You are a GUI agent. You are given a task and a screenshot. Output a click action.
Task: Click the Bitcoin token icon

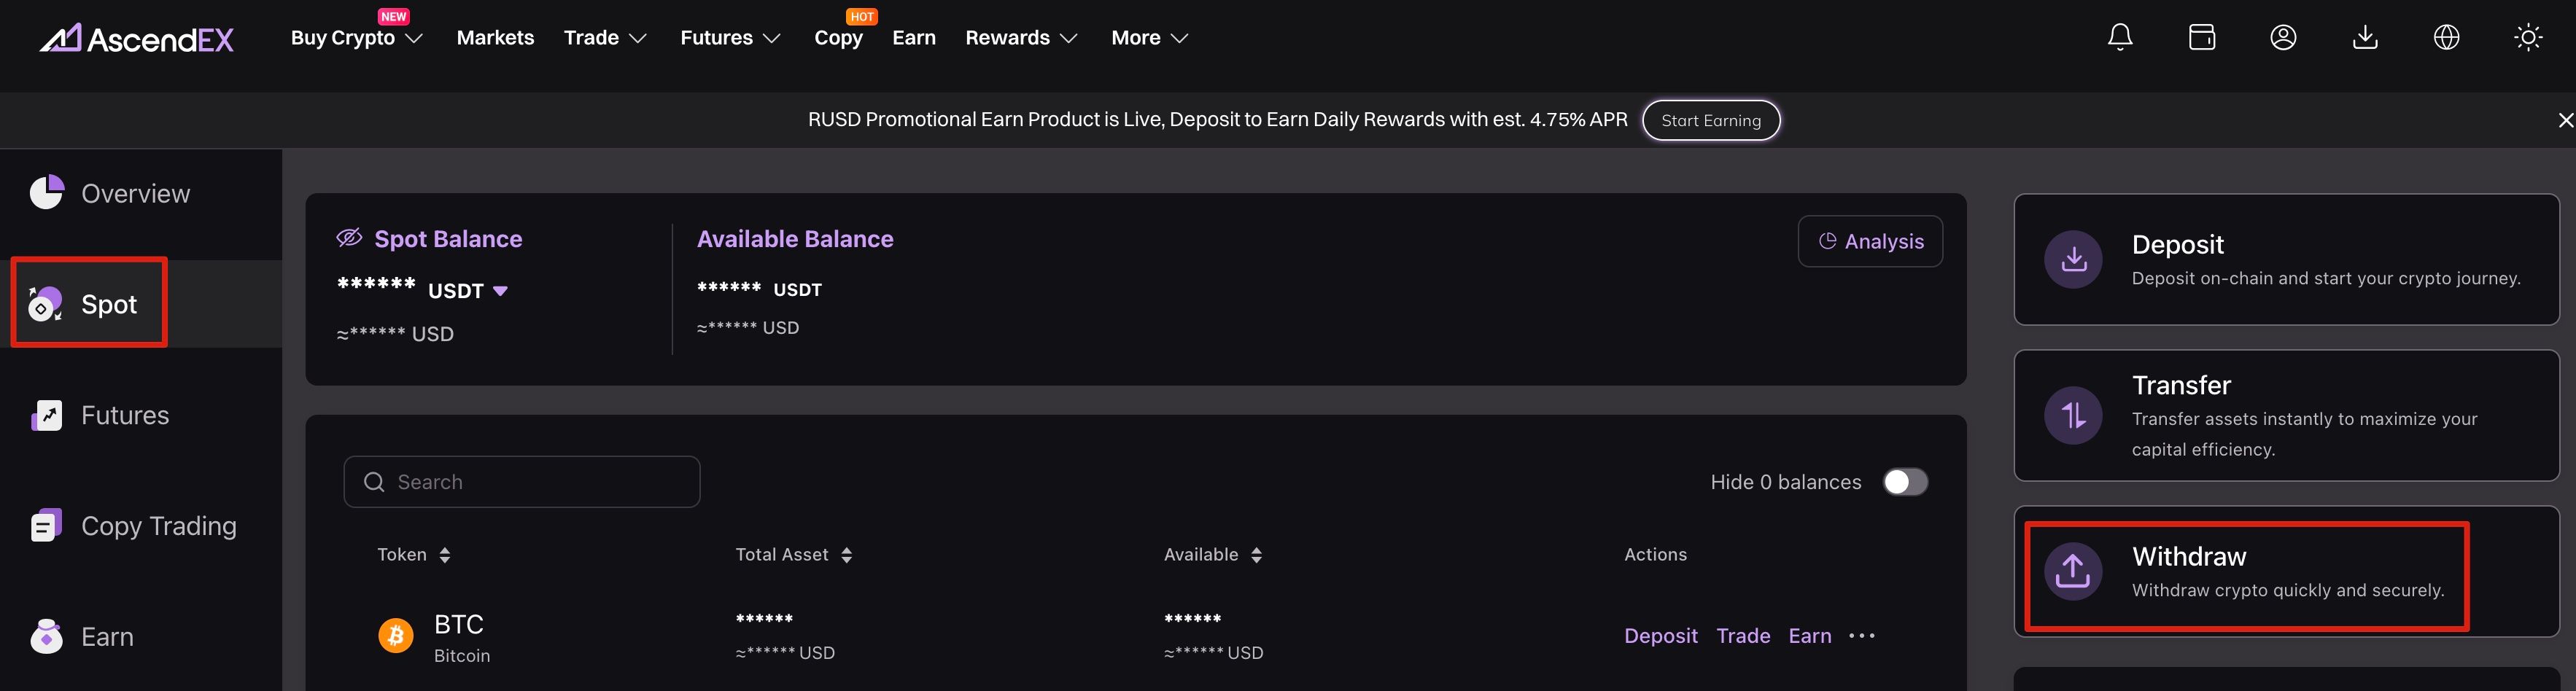(396, 635)
